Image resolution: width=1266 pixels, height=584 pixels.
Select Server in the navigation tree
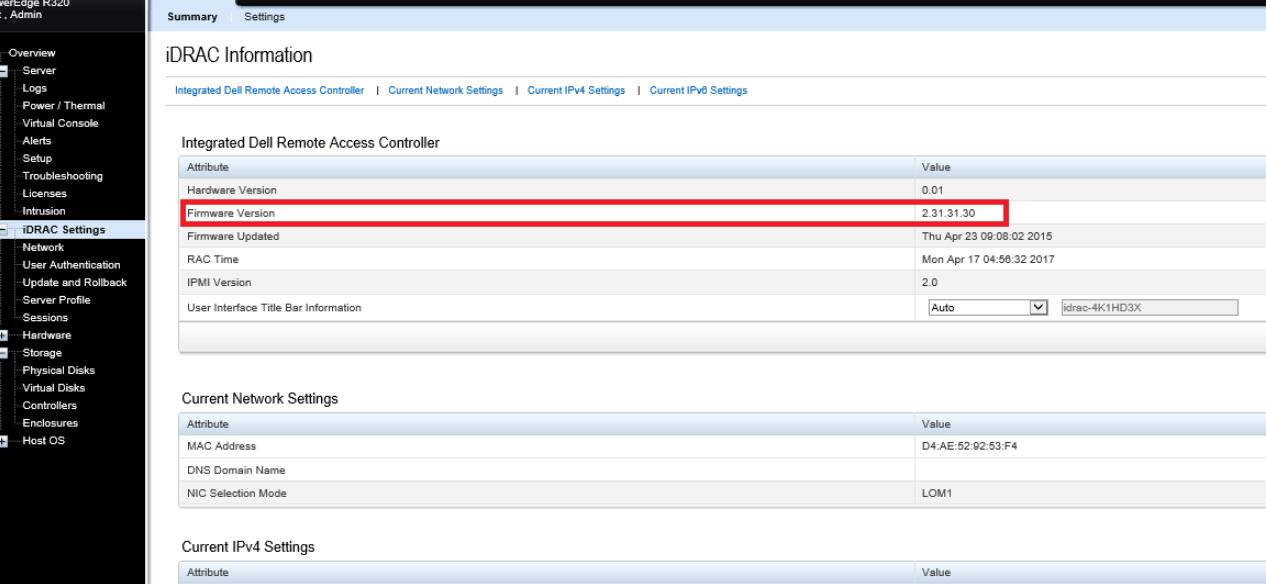[x=39, y=71]
